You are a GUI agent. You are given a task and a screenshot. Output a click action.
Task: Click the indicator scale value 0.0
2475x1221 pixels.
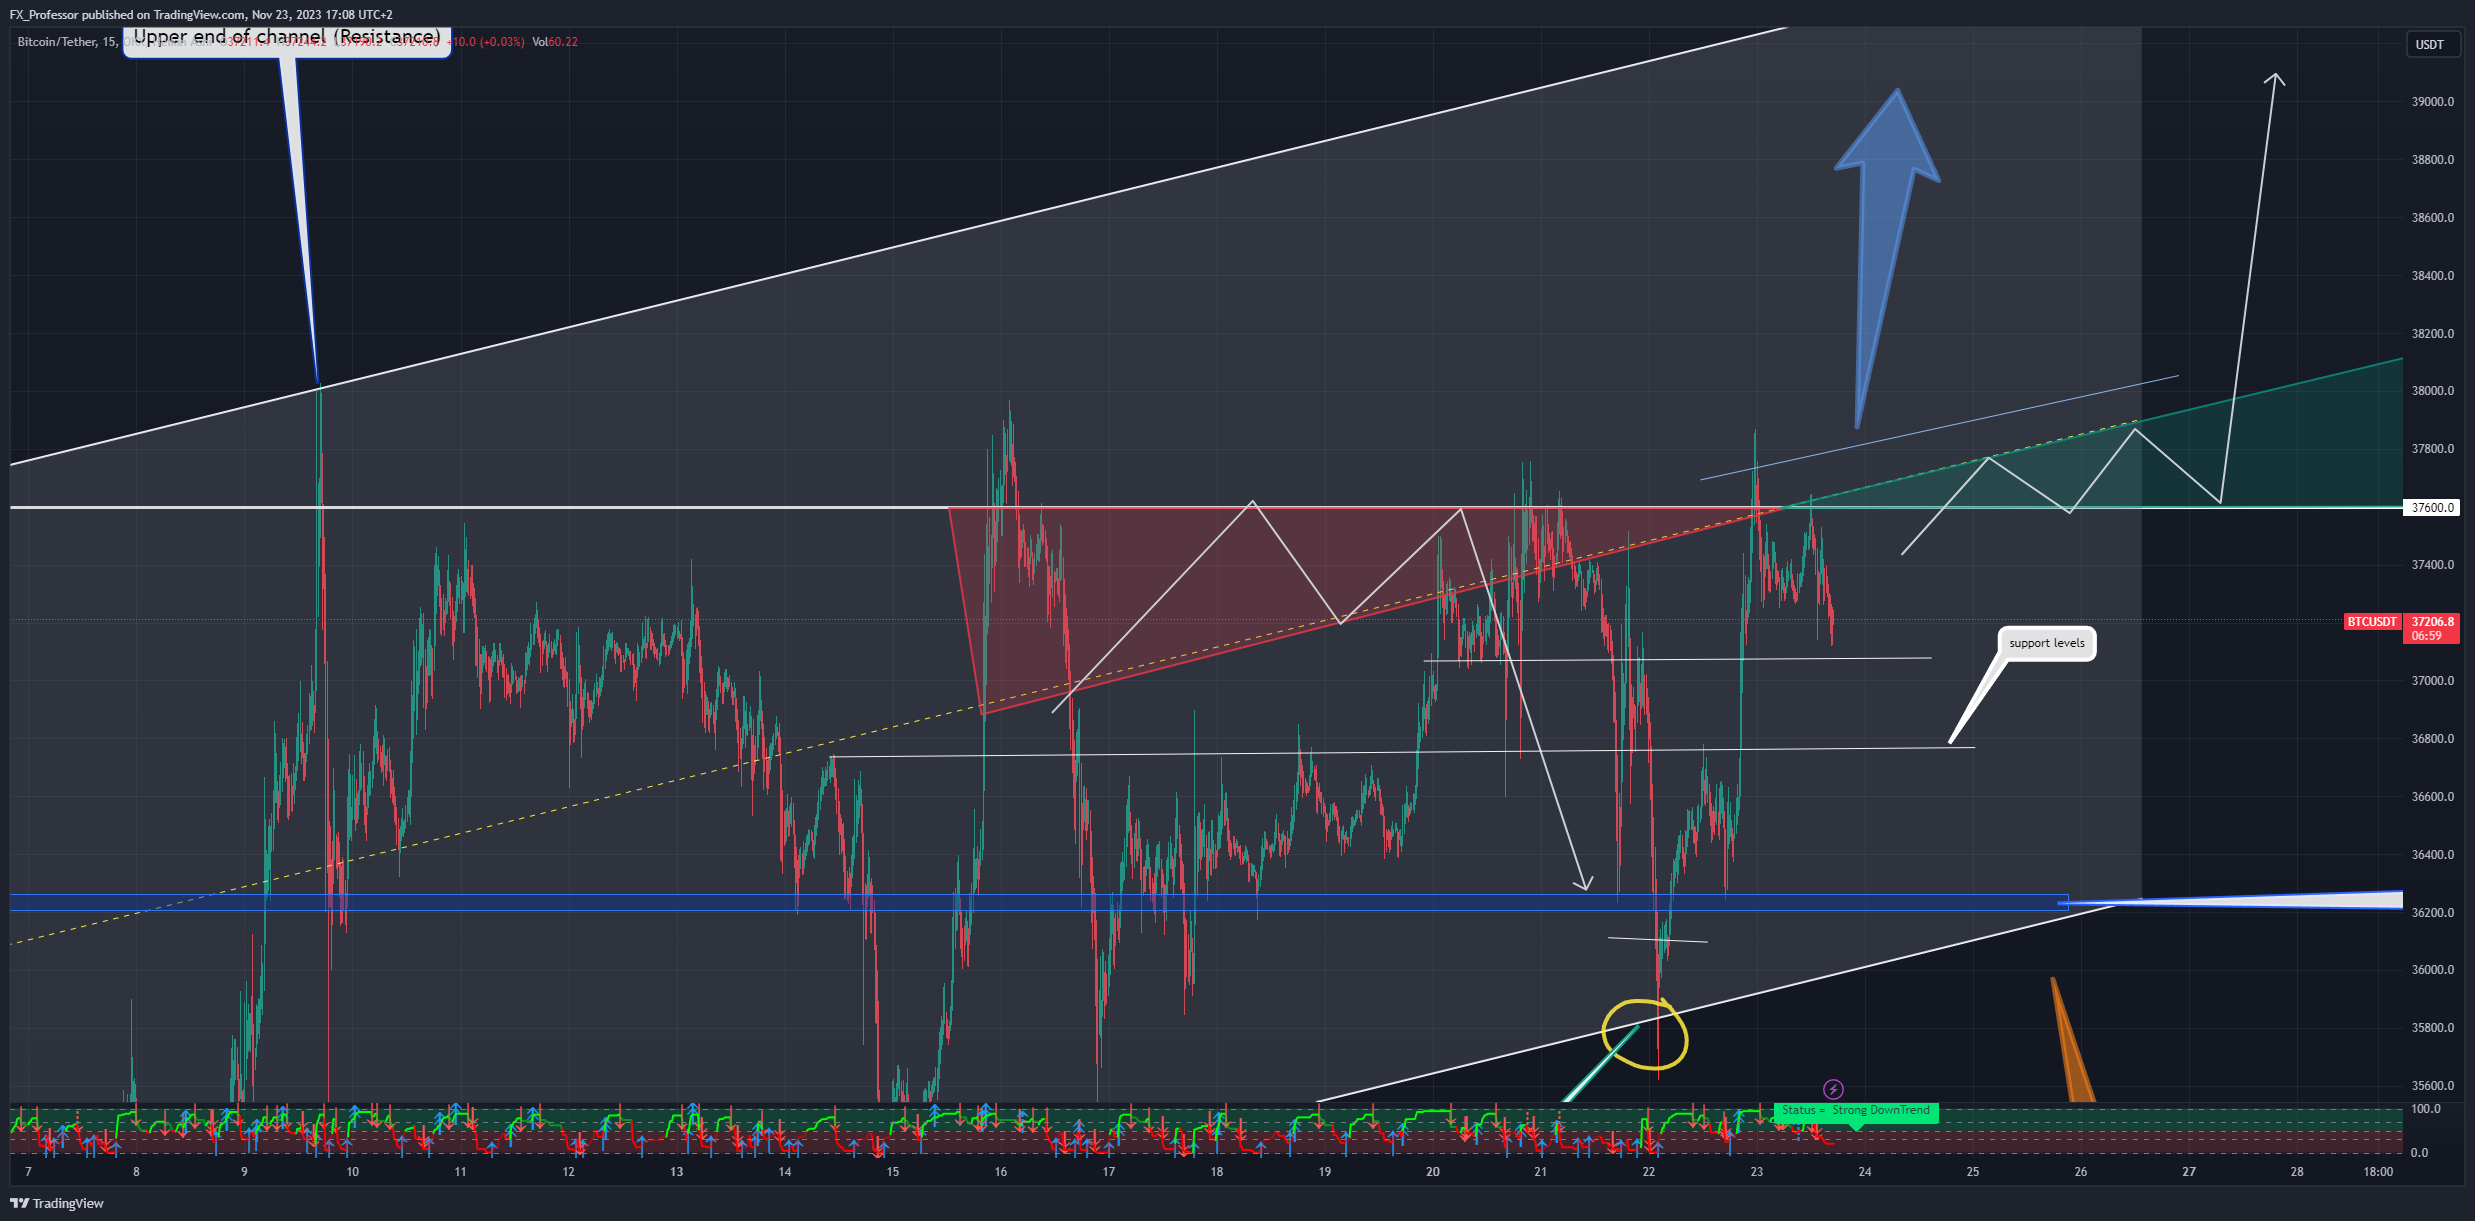tap(2420, 1153)
